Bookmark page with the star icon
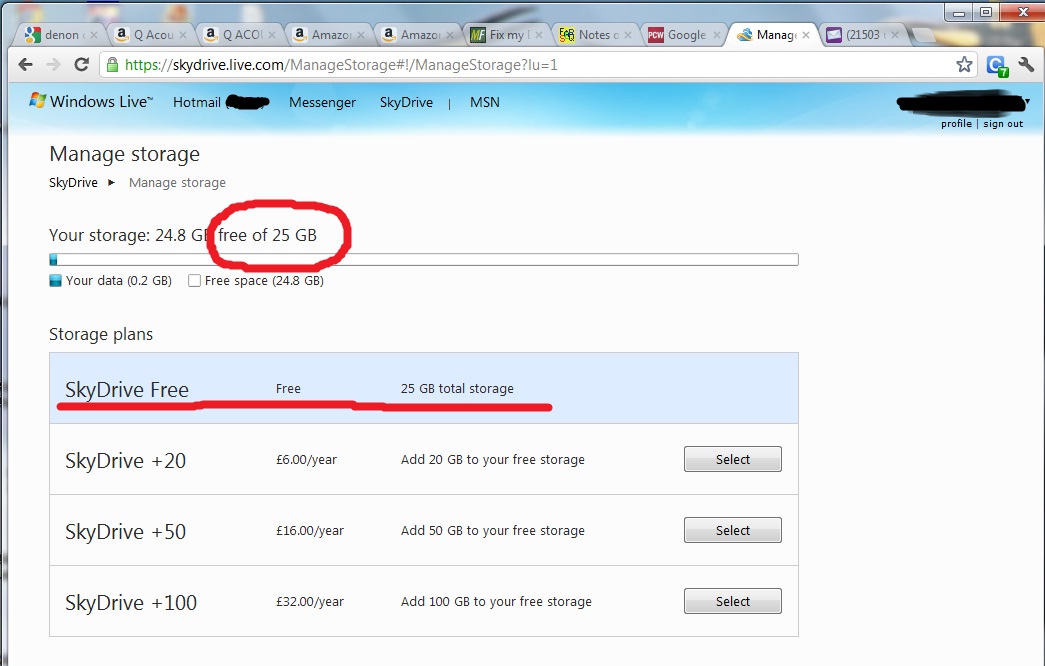The height and width of the screenshot is (666, 1045). coord(964,65)
